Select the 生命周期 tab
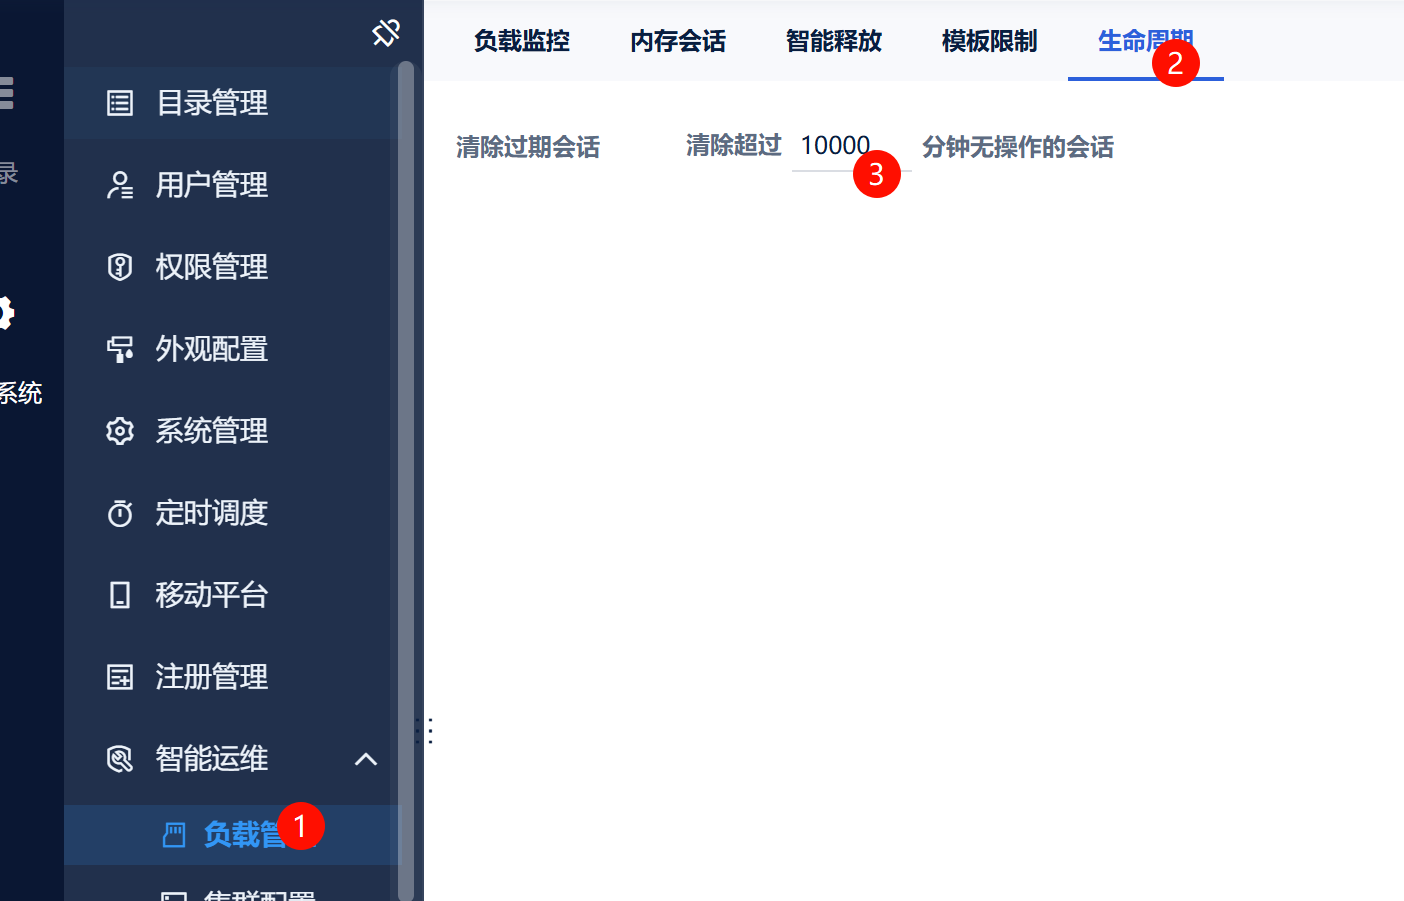 point(1146,41)
